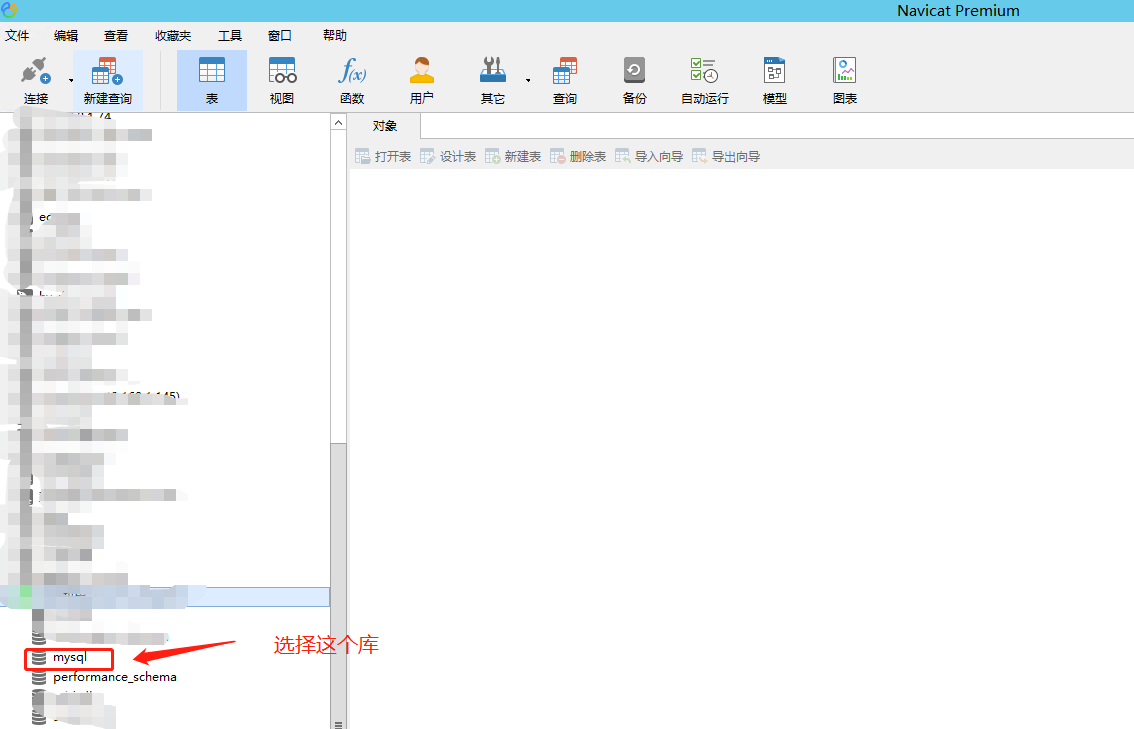Click the 新建表 button

click(x=513, y=156)
